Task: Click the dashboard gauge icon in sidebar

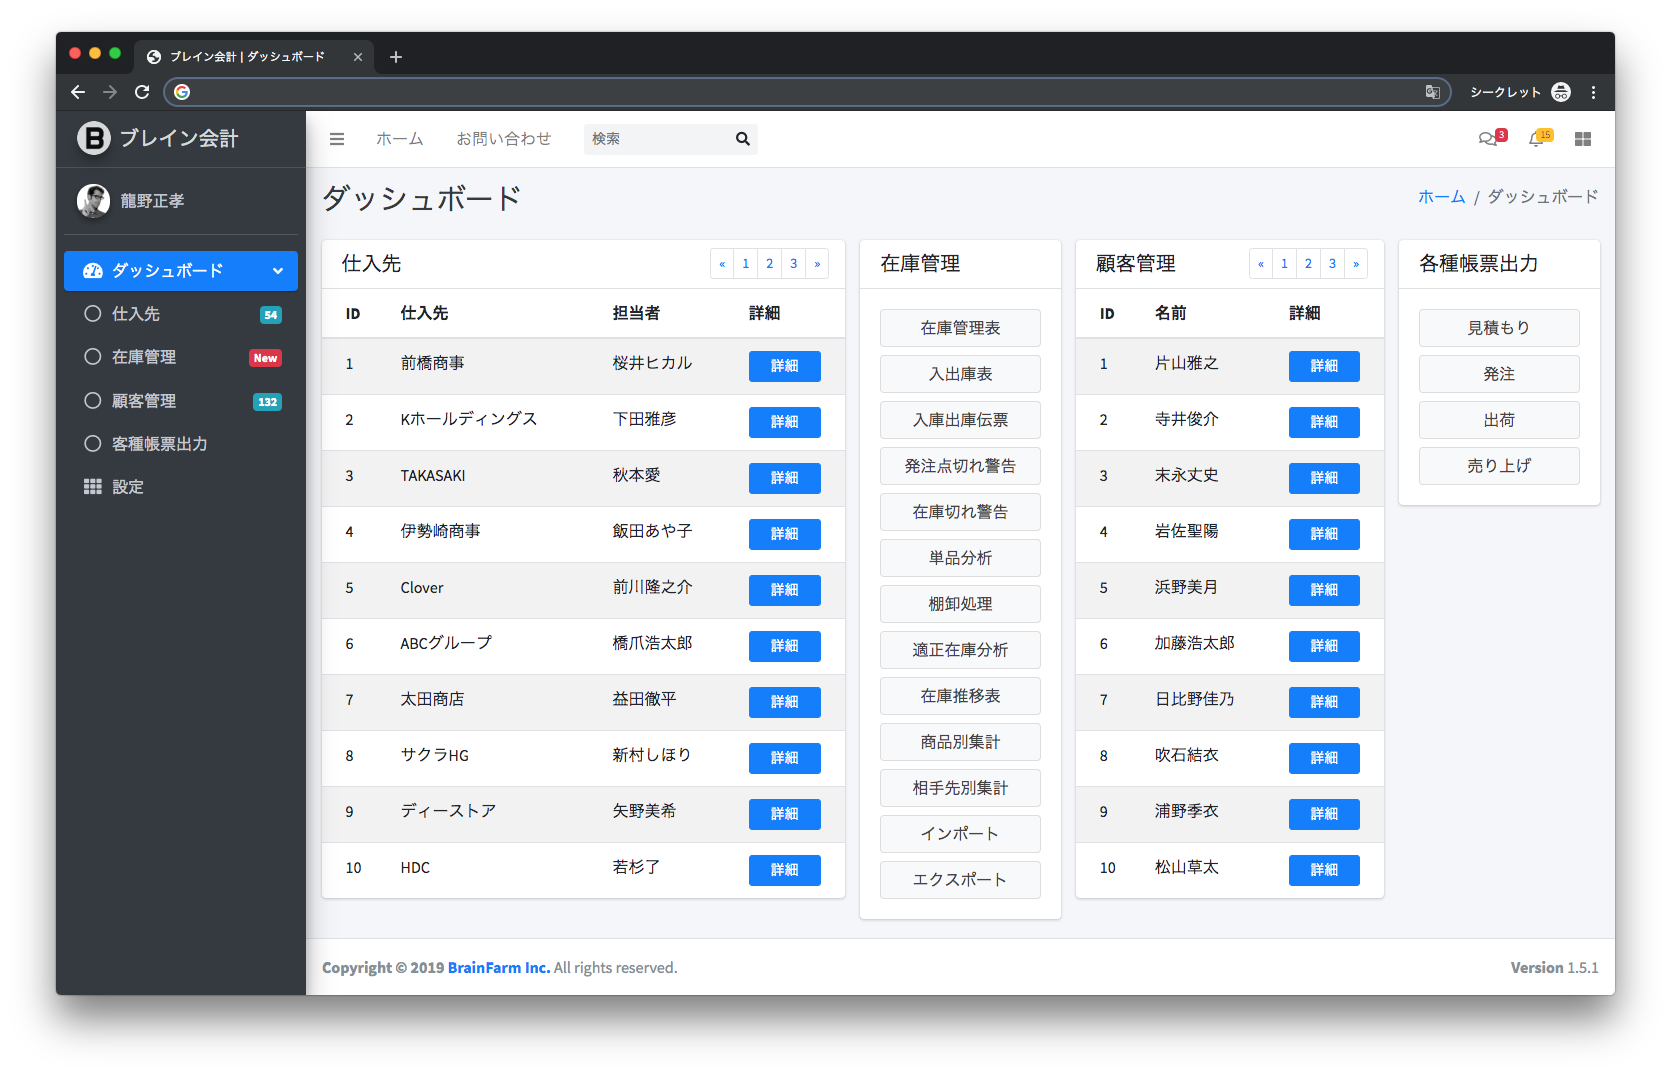Action: 93,271
